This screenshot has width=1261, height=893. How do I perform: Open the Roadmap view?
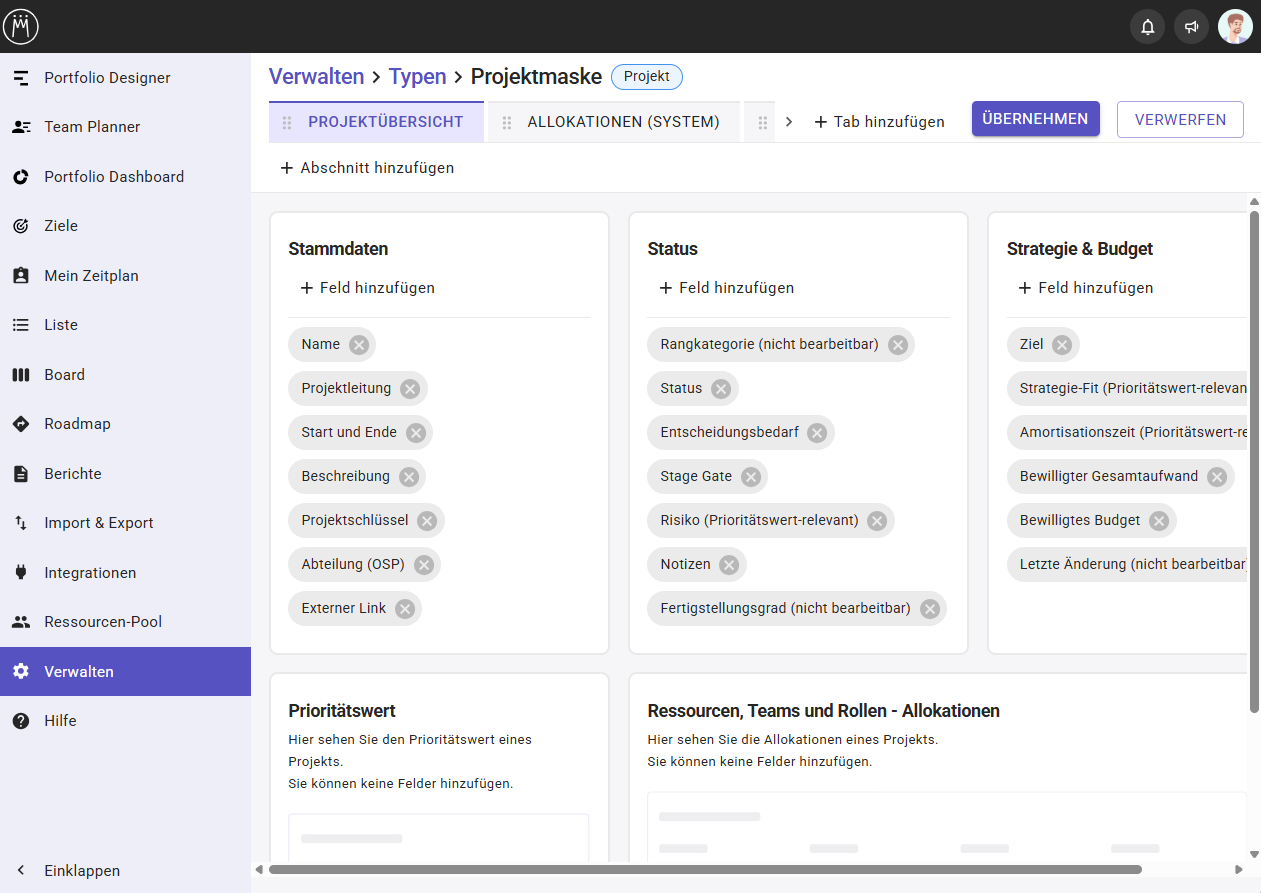(x=77, y=424)
